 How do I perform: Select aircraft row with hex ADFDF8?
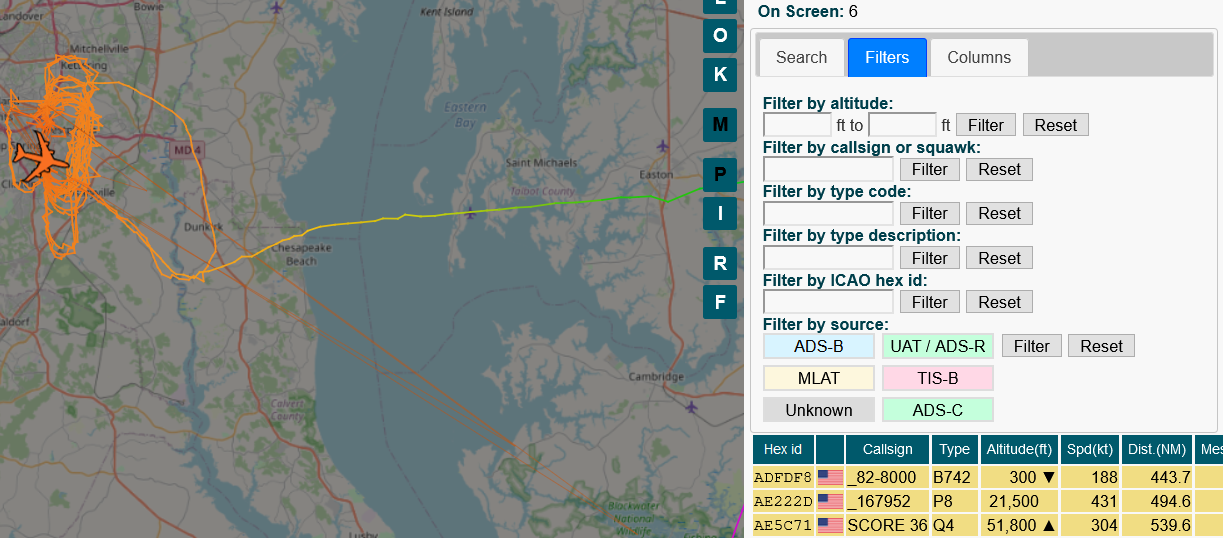click(x=988, y=477)
